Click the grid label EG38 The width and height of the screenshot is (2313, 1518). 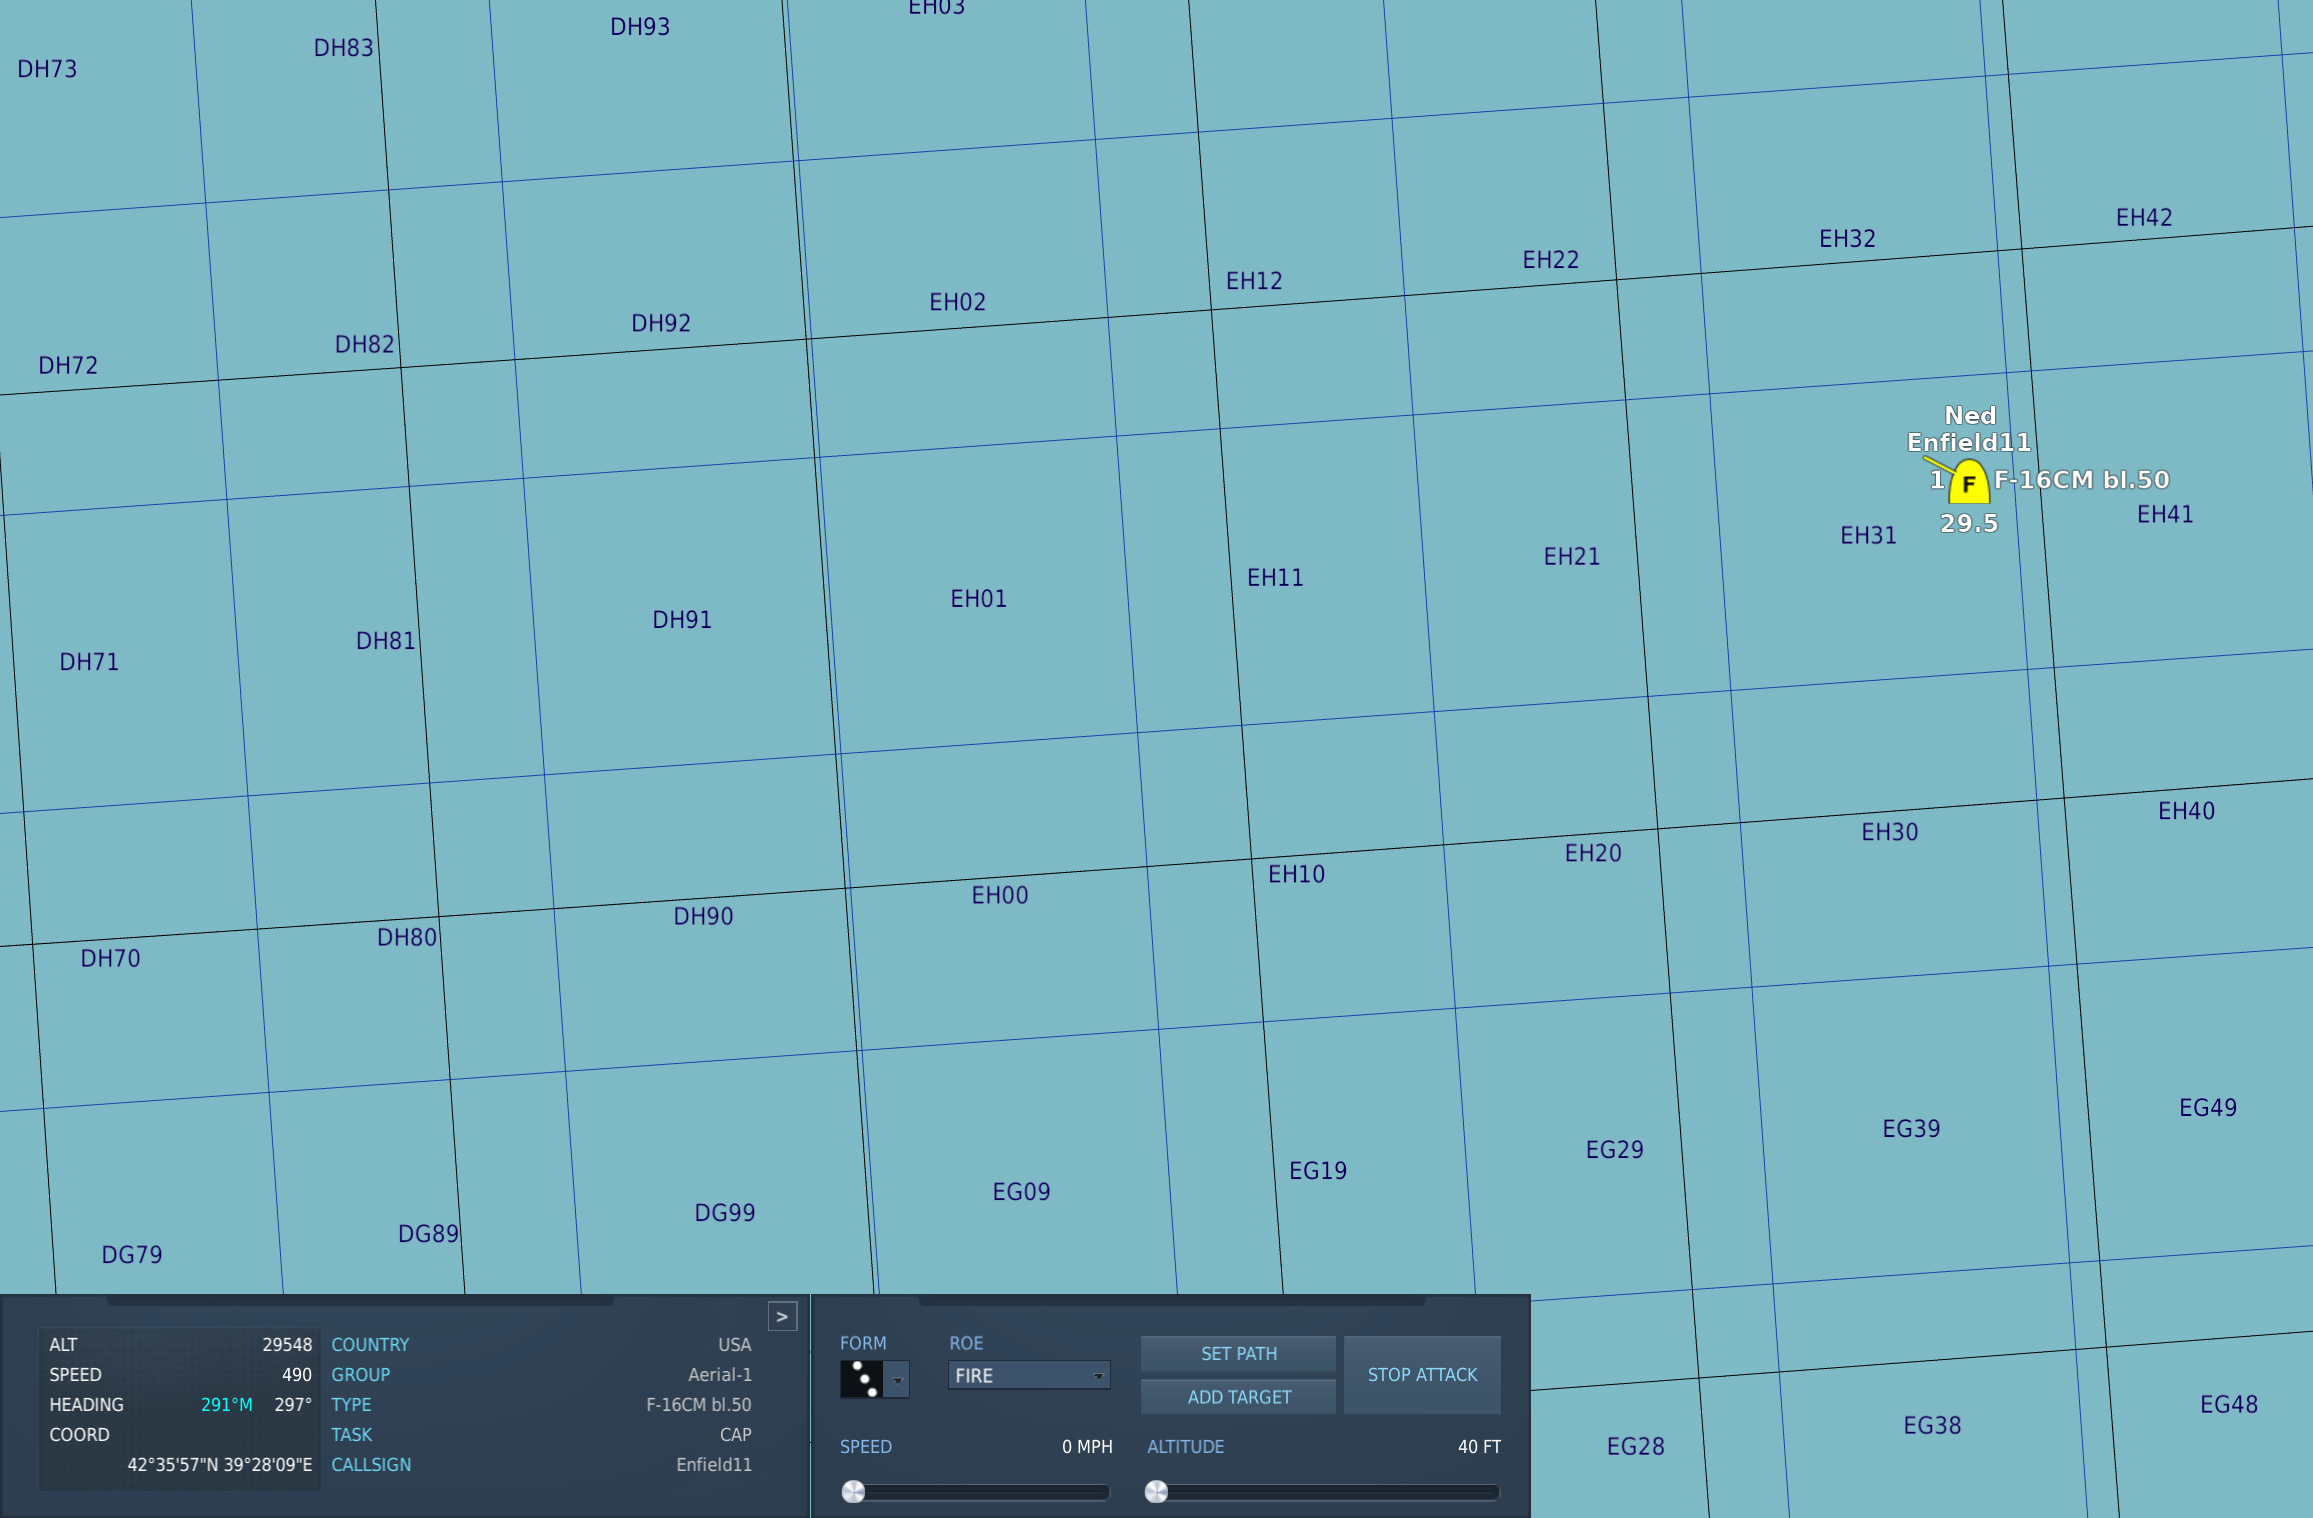(x=1932, y=1427)
